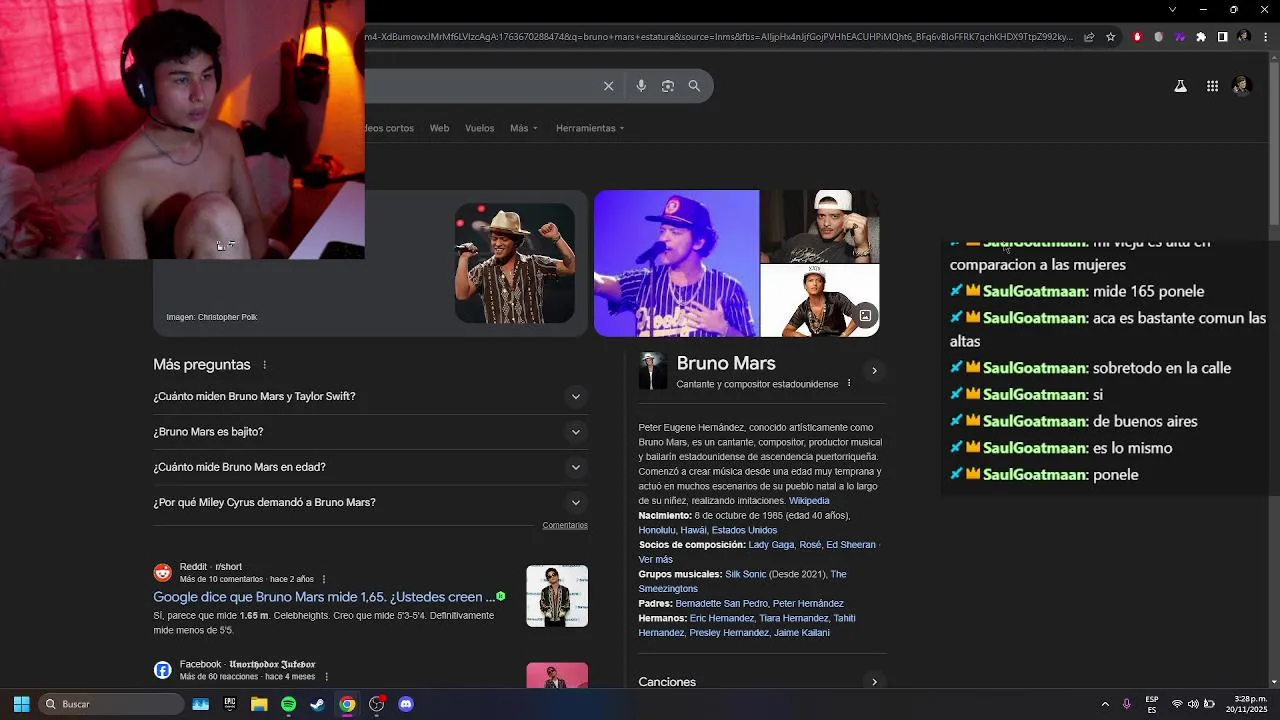1280x720 pixels.
Task: Open Silk Sonic group link
Action: (745, 575)
